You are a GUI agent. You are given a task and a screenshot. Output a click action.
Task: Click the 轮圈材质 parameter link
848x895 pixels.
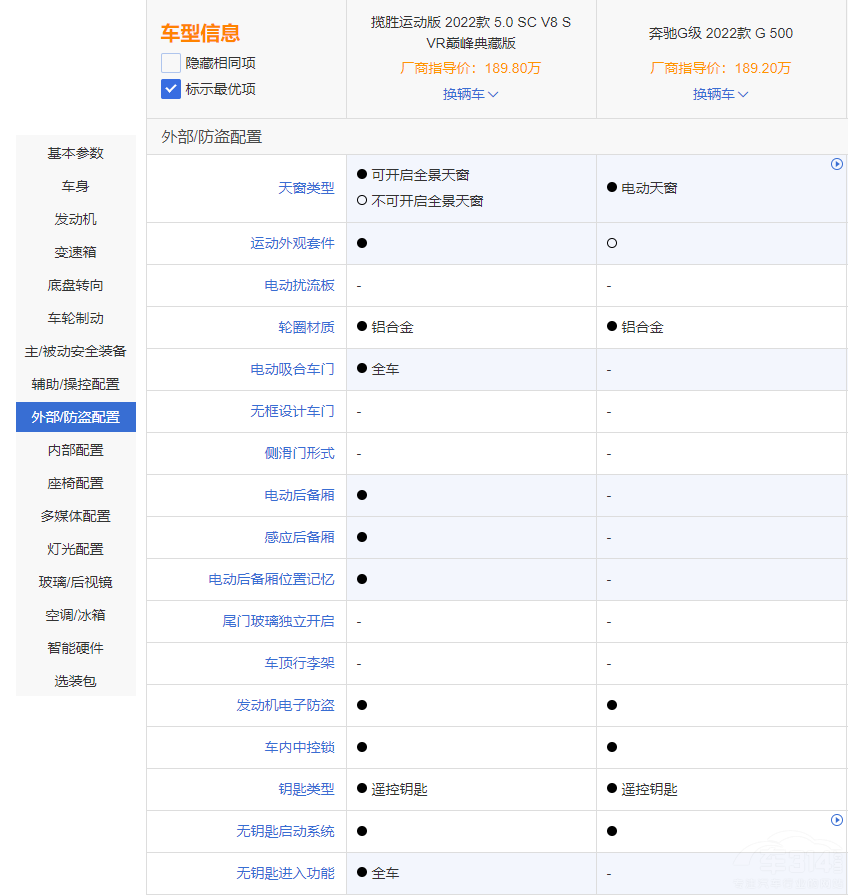[x=306, y=327]
